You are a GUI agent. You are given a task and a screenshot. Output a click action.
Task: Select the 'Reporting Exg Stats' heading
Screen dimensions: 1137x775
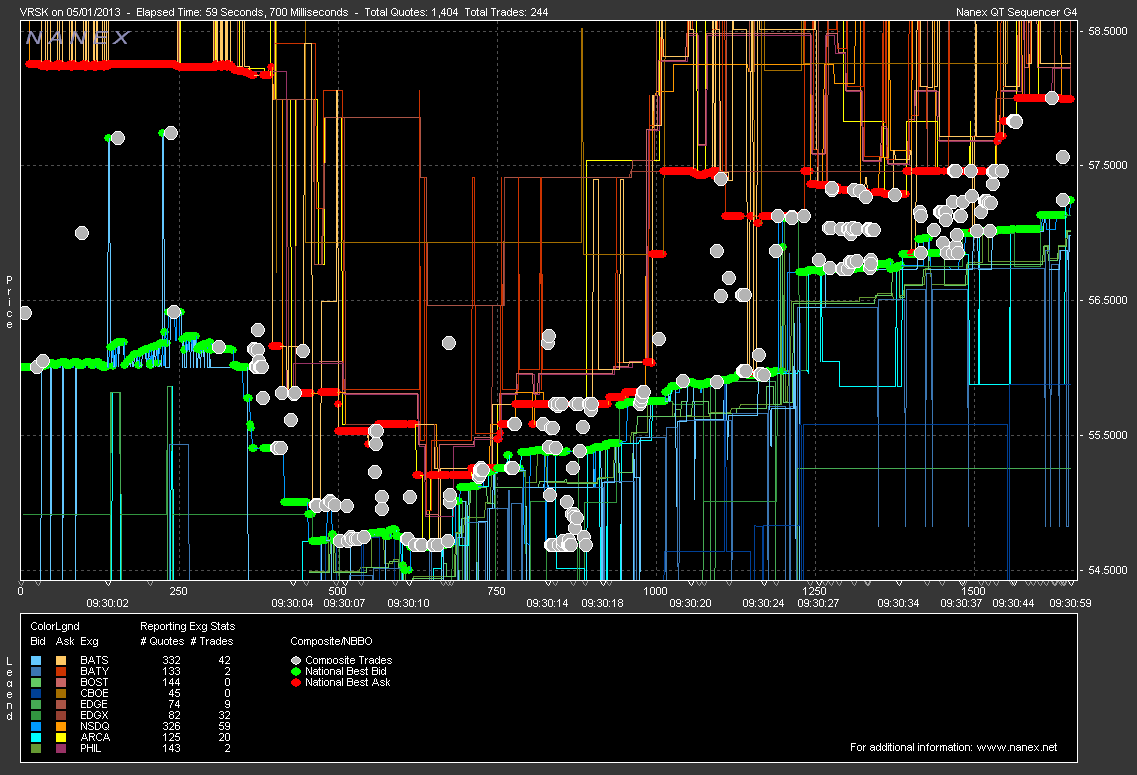coord(188,626)
